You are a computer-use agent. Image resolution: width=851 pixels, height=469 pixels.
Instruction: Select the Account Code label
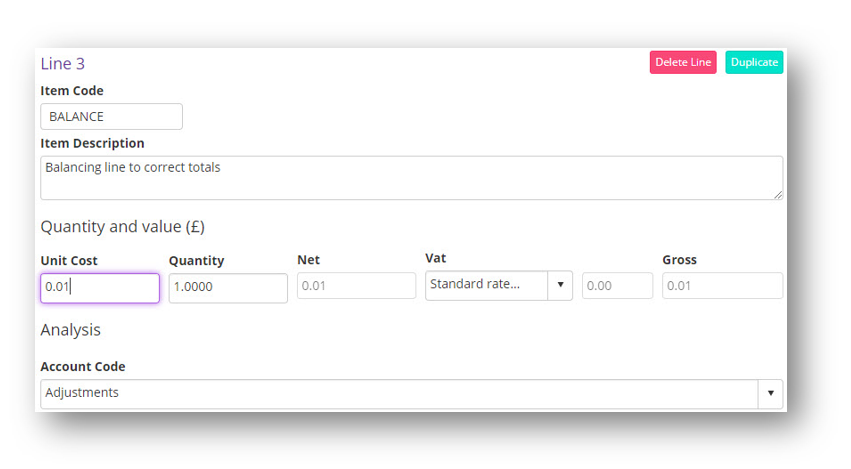82,367
